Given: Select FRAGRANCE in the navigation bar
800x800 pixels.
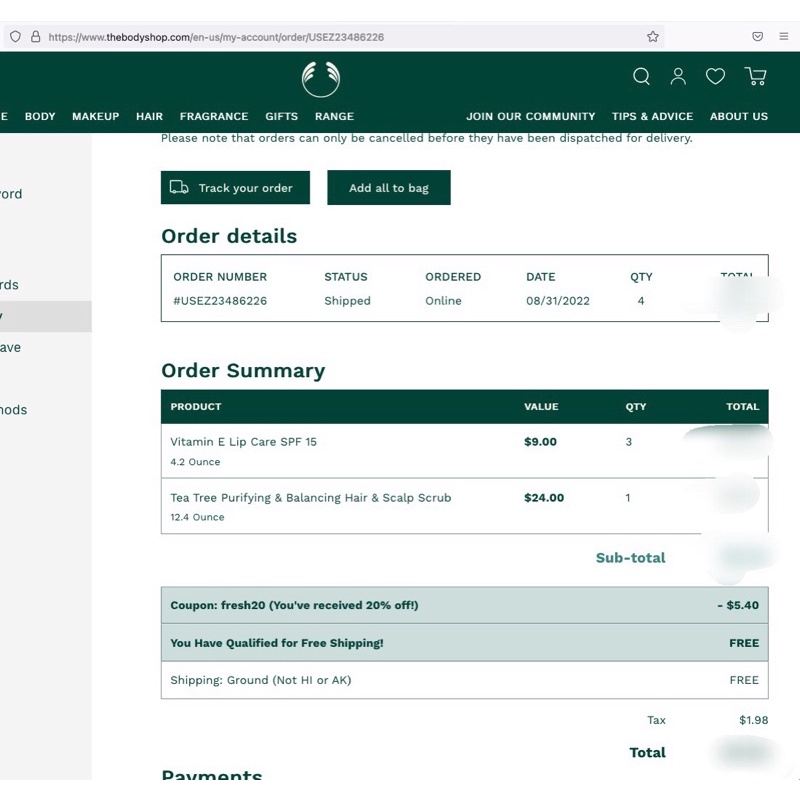Looking at the screenshot, I should pyautogui.click(x=214, y=117).
